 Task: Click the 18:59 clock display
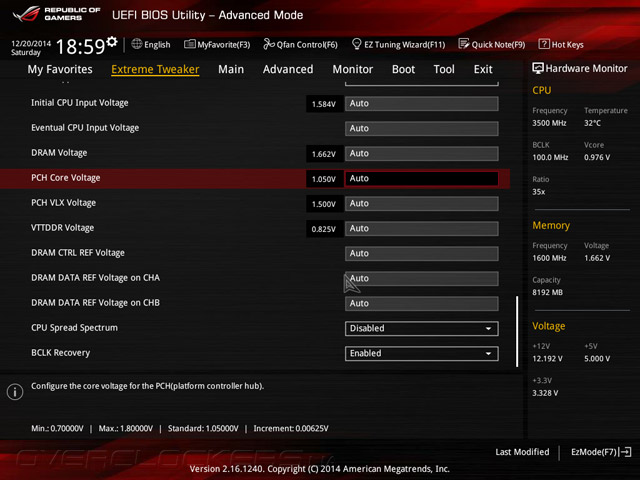tap(80, 47)
